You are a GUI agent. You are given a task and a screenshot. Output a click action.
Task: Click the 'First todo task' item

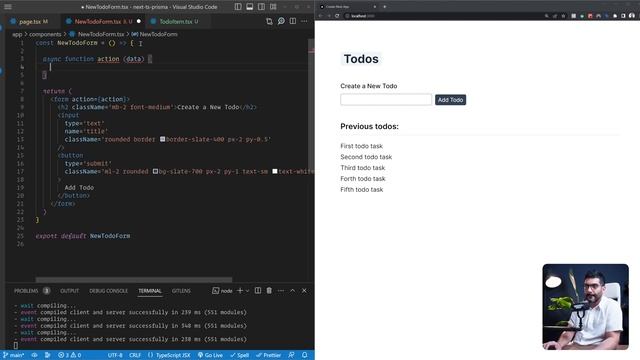click(362, 146)
